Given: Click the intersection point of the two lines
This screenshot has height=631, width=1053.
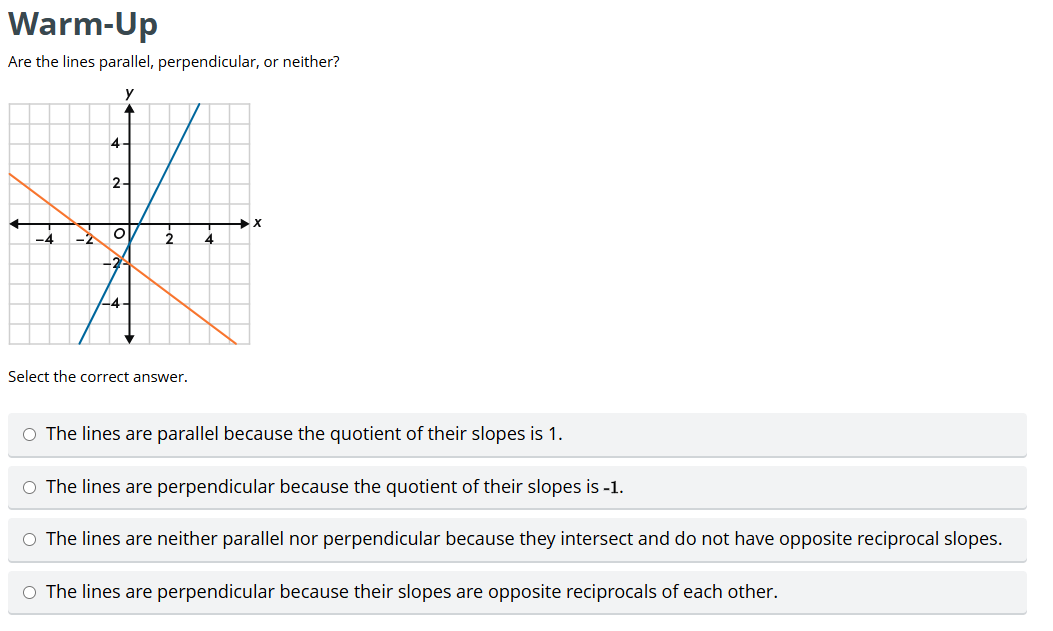Looking at the screenshot, I should [x=122, y=262].
